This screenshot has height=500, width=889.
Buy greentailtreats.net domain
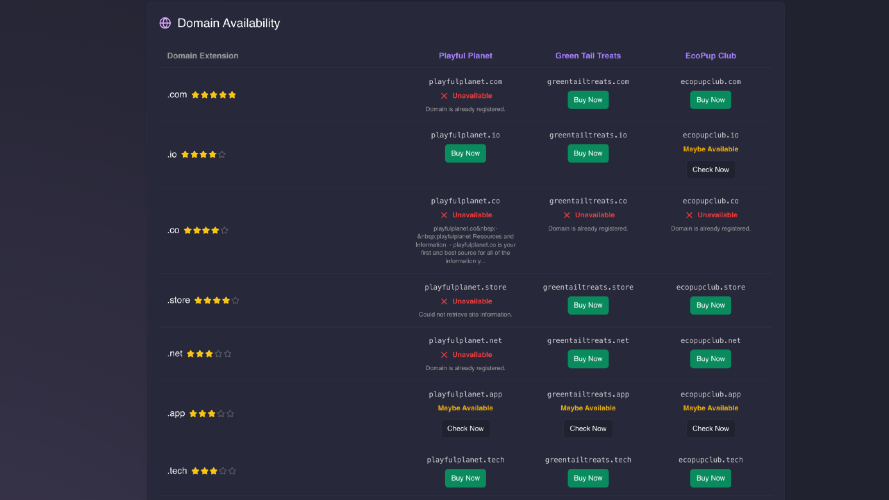pyautogui.click(x=588, y=359)
